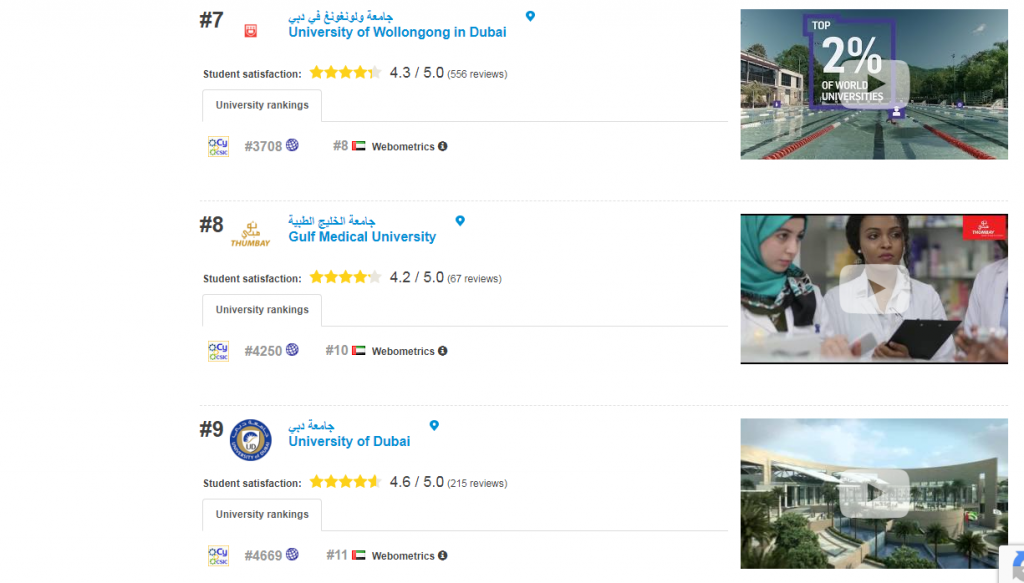Click UAE flag icon next to #10 rank
The image size is (1024, 583).
tap(359, 351)
